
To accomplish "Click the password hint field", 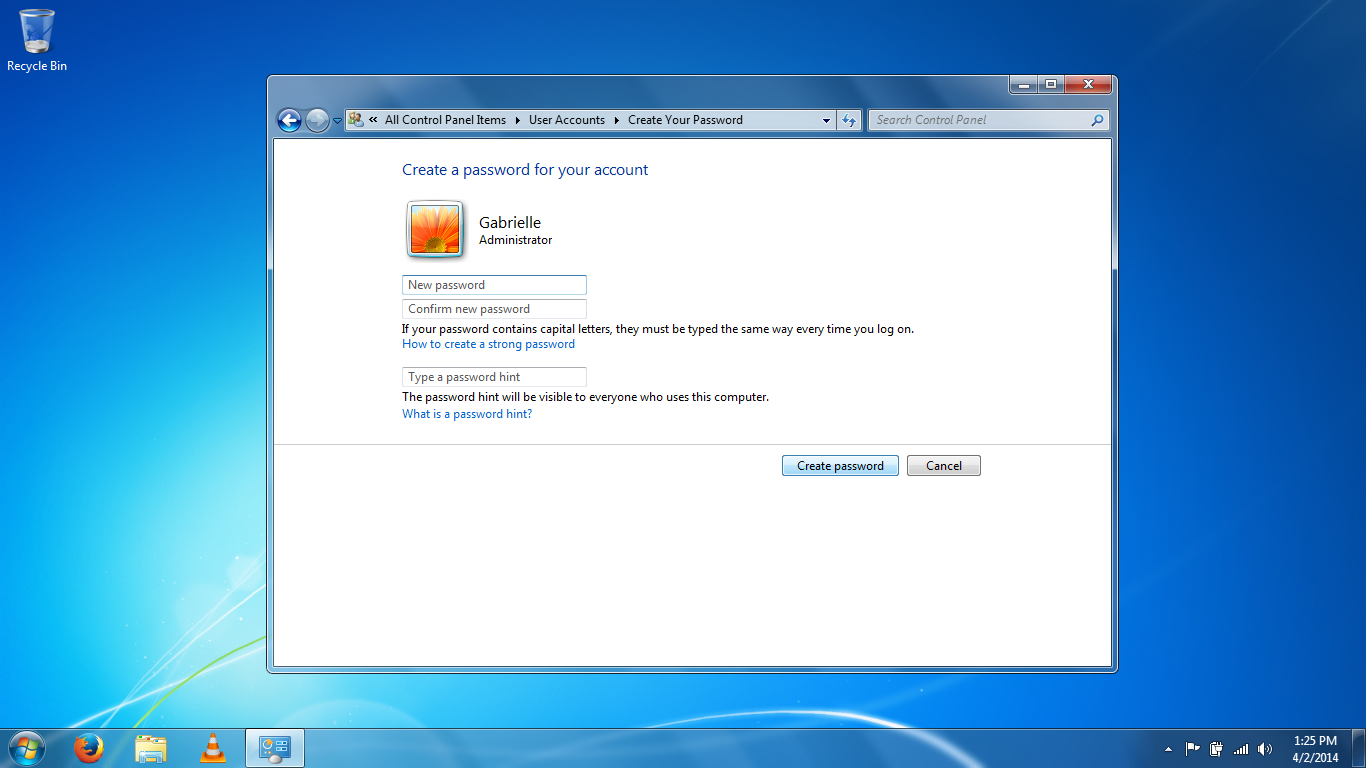I will (494, 377).
